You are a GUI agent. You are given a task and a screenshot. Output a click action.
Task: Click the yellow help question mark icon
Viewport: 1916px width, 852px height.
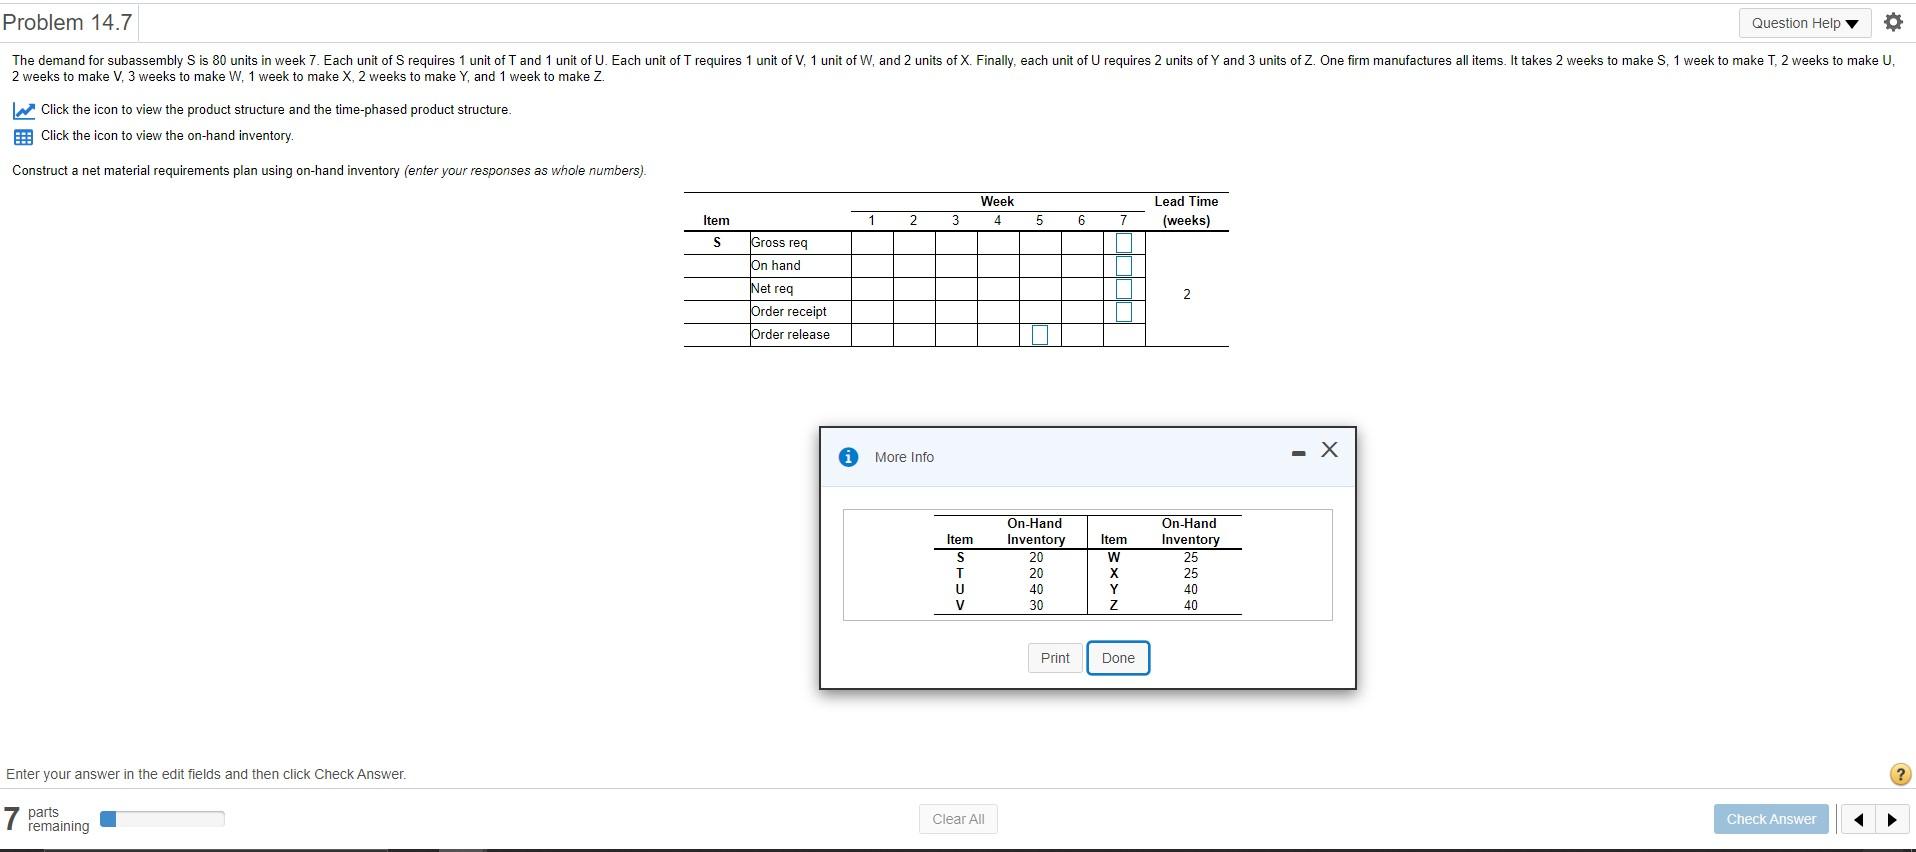(1901, 774)
